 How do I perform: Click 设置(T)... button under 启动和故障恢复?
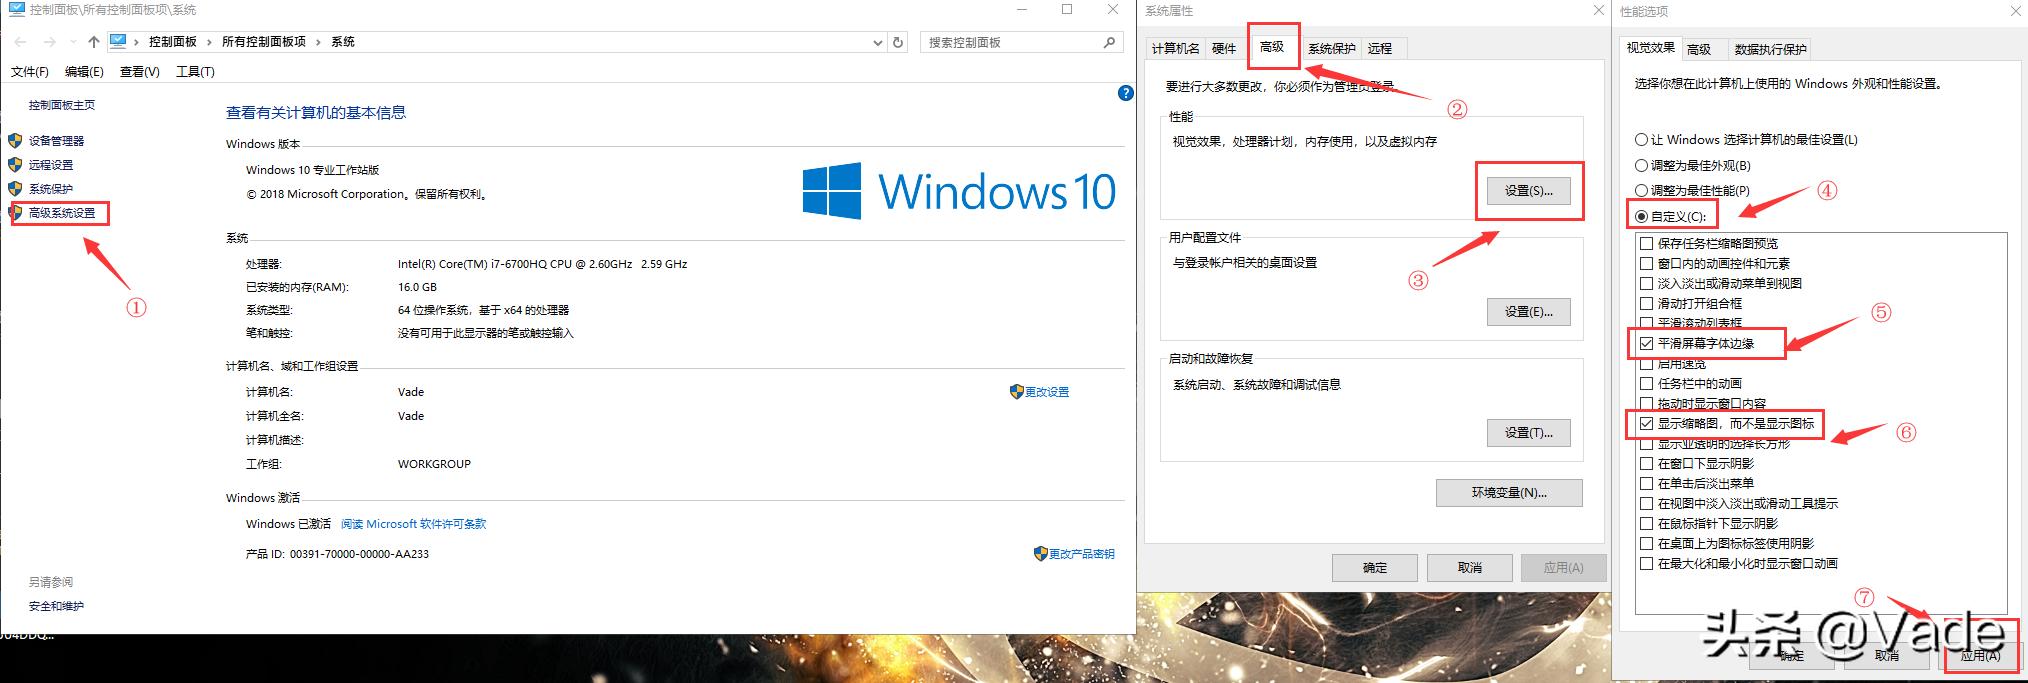click(x=1528, y=433)
